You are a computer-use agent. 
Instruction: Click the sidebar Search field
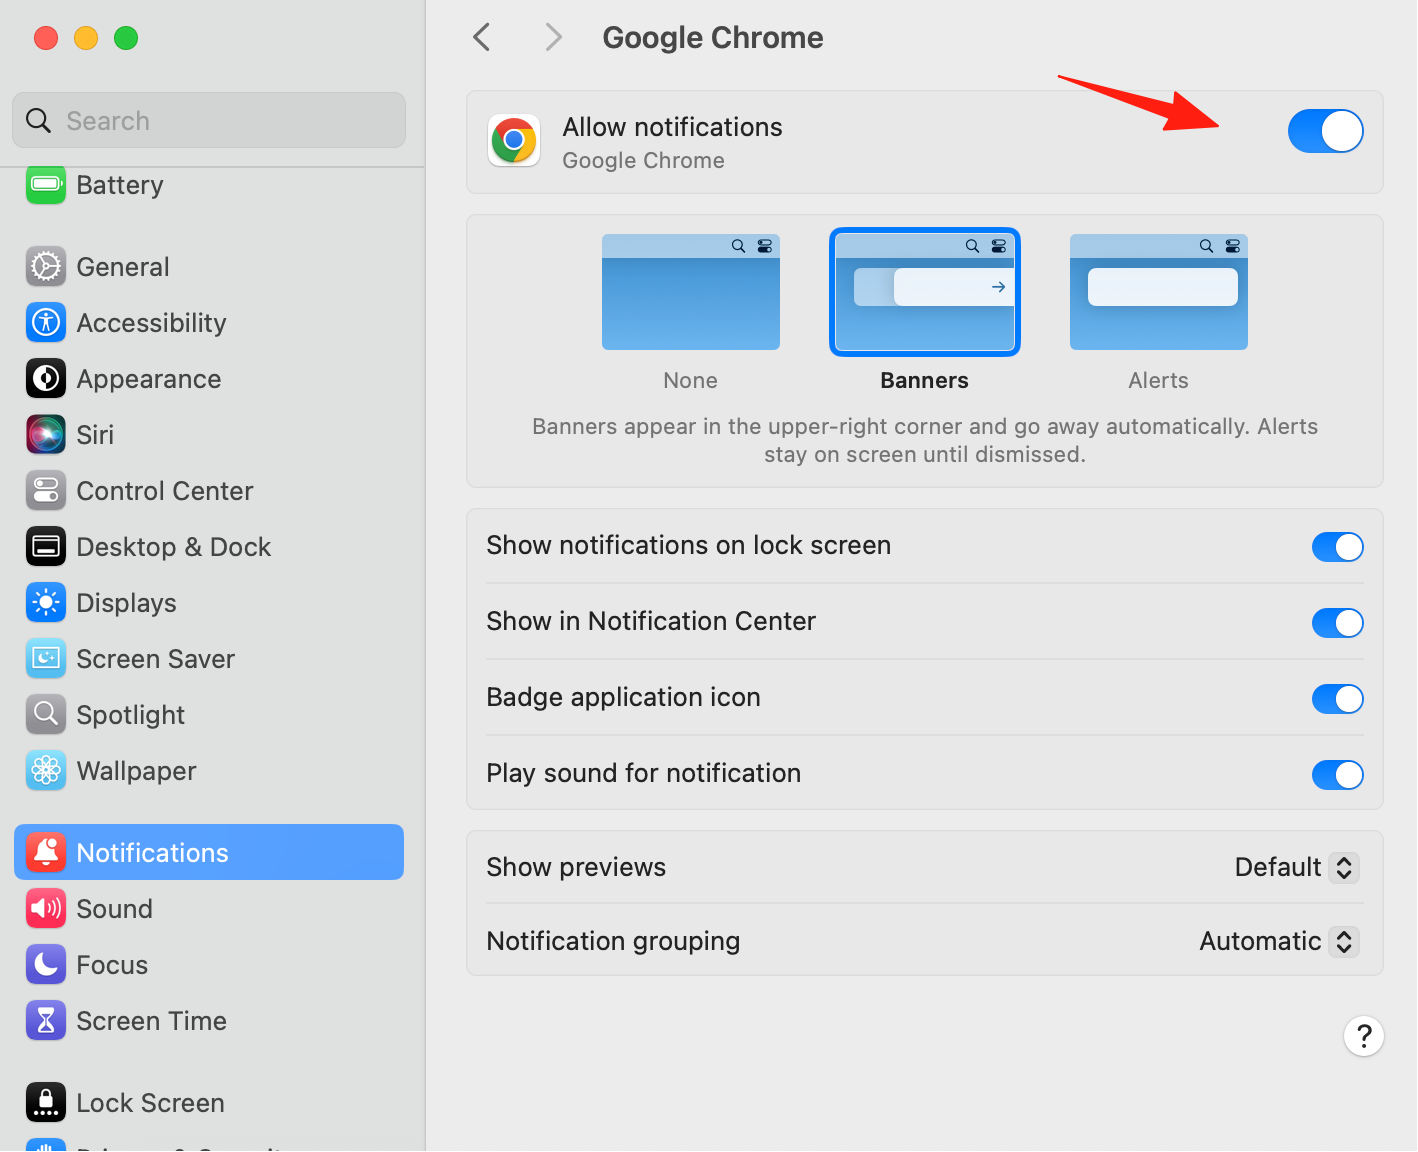(x=209, y=121)
